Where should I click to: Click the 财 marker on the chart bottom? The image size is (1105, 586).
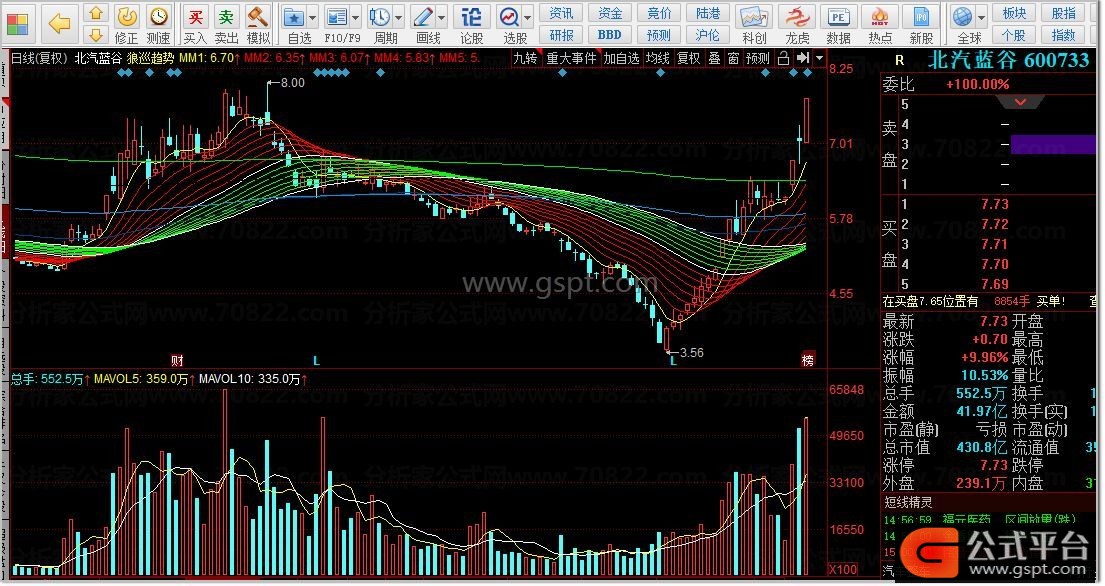click(x=177, y=361)
